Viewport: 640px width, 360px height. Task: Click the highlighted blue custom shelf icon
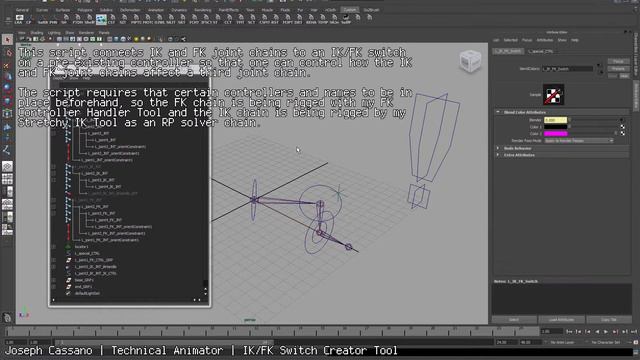coord(101,19)
